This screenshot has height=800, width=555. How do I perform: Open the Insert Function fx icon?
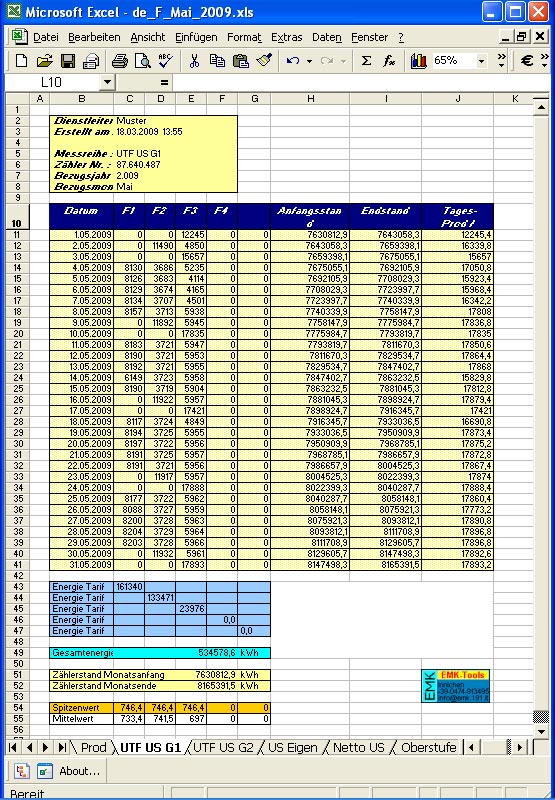coord(389,61)
